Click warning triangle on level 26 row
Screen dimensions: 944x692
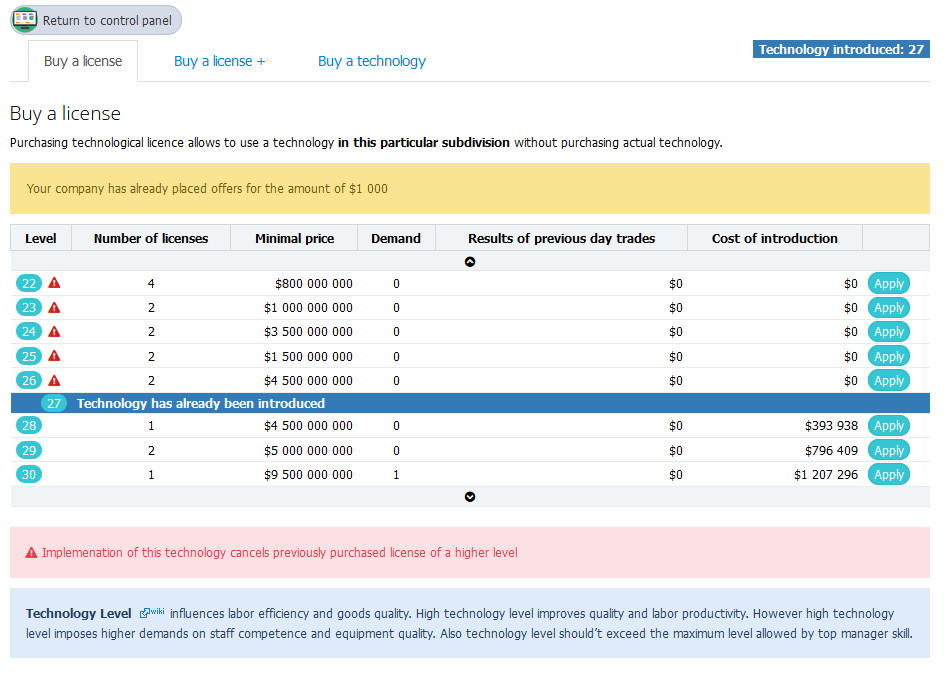tap(54, 380)
